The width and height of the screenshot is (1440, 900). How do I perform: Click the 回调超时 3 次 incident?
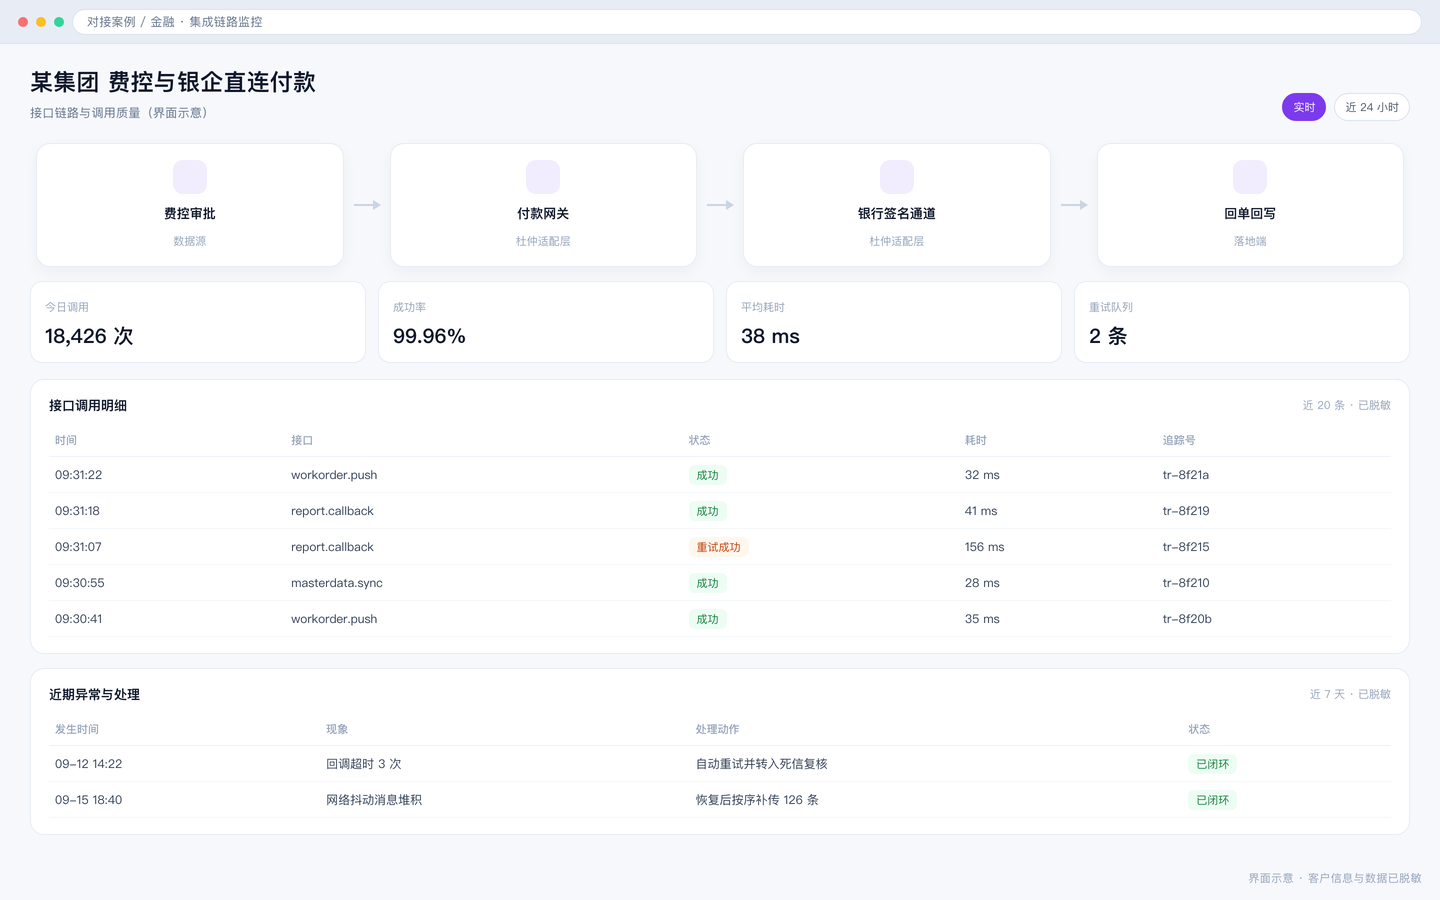(x=364, y=764)
